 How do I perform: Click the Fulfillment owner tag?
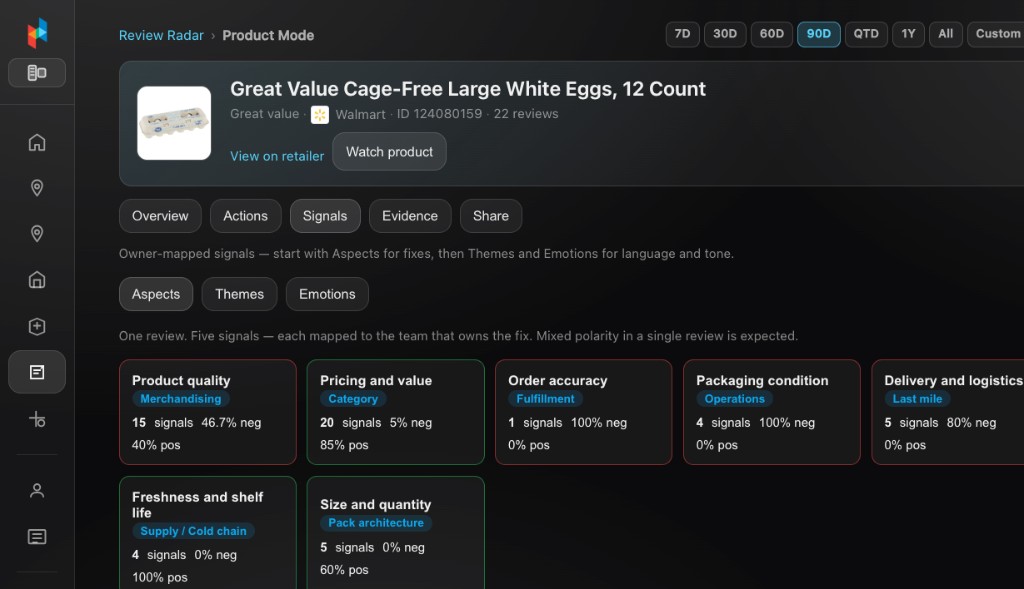click(545, 399)
